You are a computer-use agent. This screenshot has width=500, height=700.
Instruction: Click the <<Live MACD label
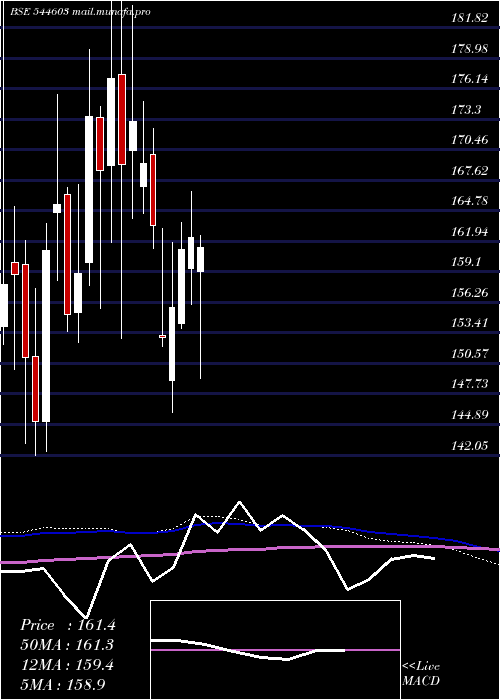tap(421, 674)
